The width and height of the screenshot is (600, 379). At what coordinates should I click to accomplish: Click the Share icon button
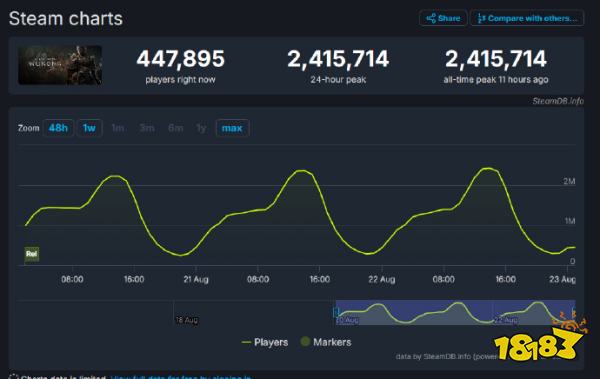[x=443, y=18]
